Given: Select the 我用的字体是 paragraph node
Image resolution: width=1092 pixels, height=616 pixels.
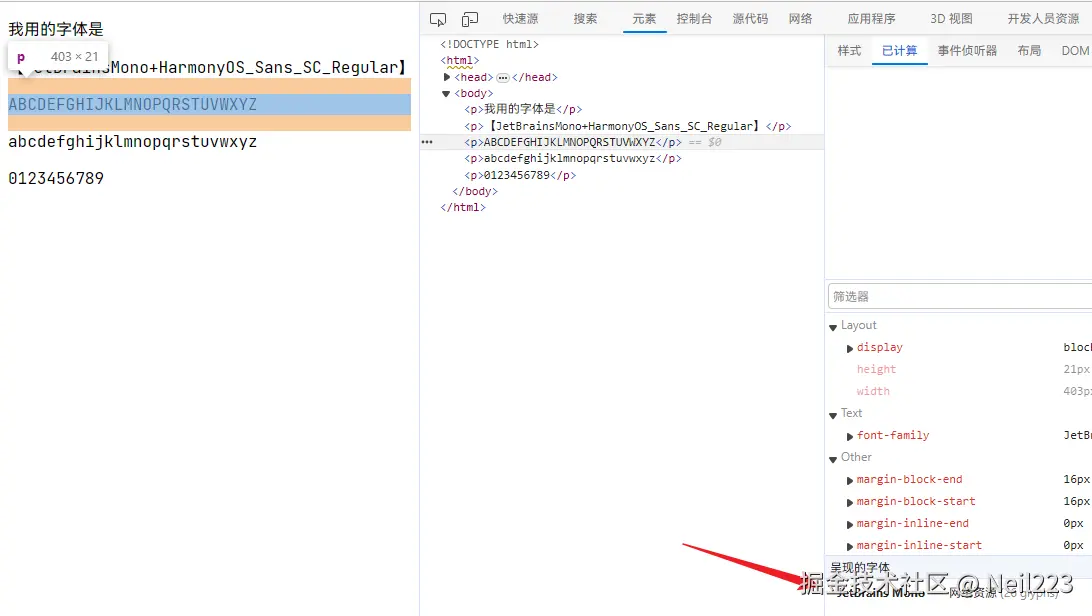Looking at the screenshot, I should [x=523, y=109].
